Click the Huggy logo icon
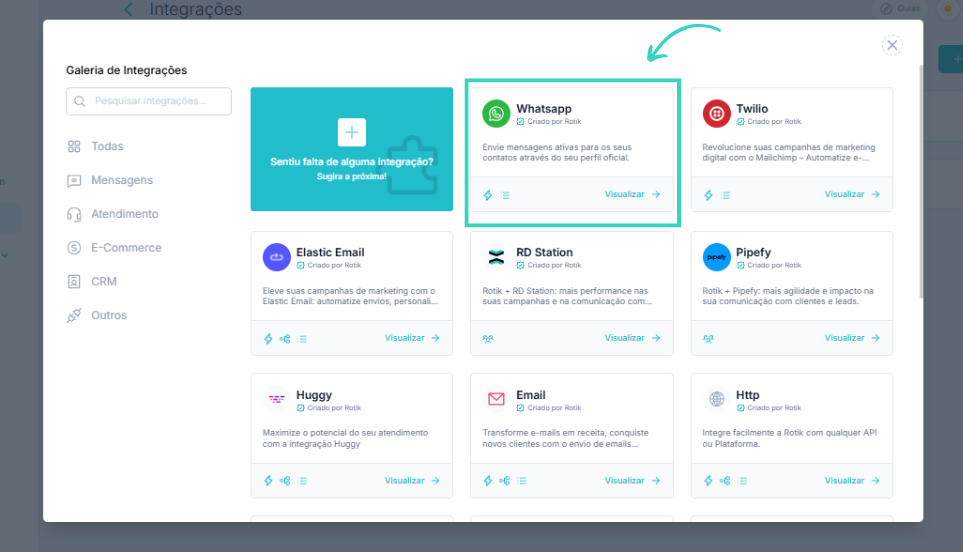 [276, 399]
